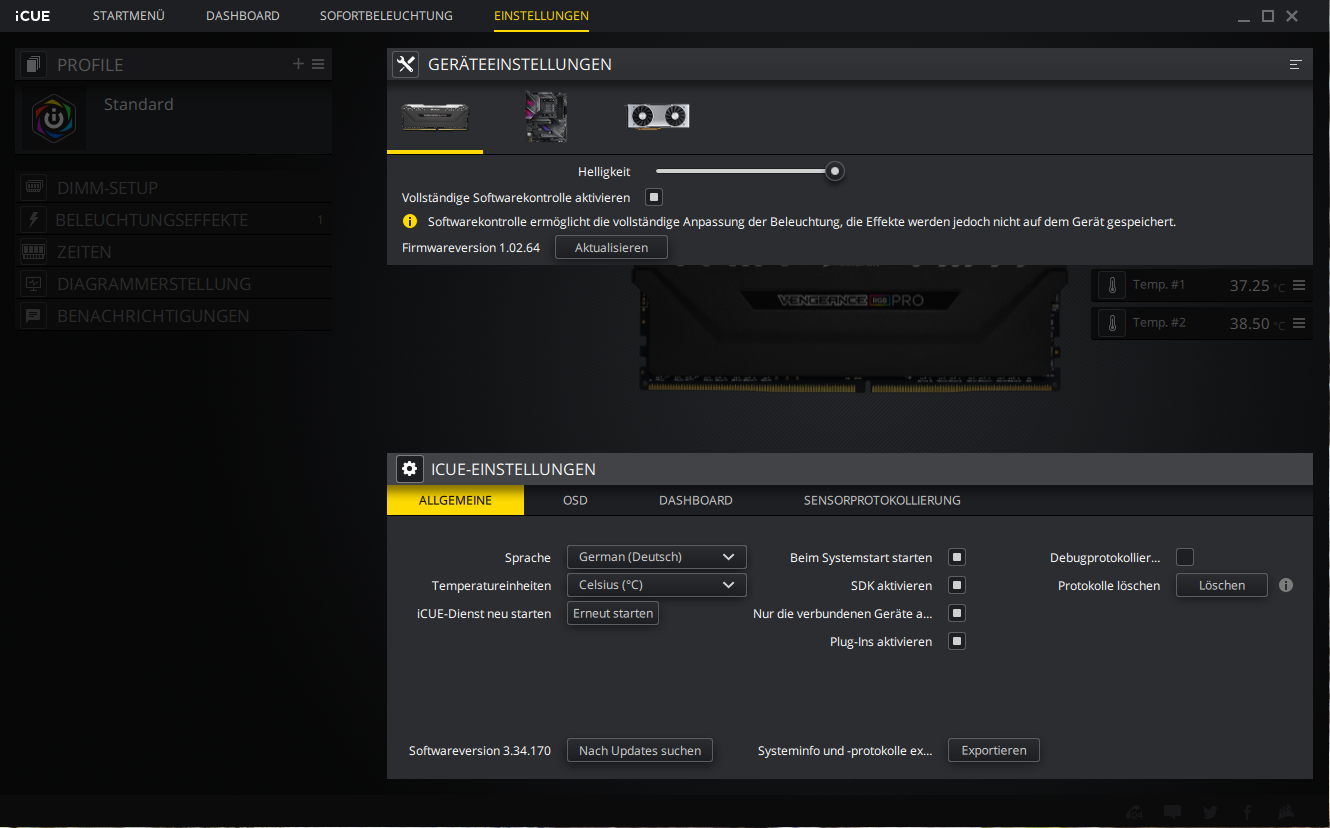Open the forum speech-bubble icon
The height and width of the screenshot is (828, 1330).
pyautogui.click(x=1173, y=812)
